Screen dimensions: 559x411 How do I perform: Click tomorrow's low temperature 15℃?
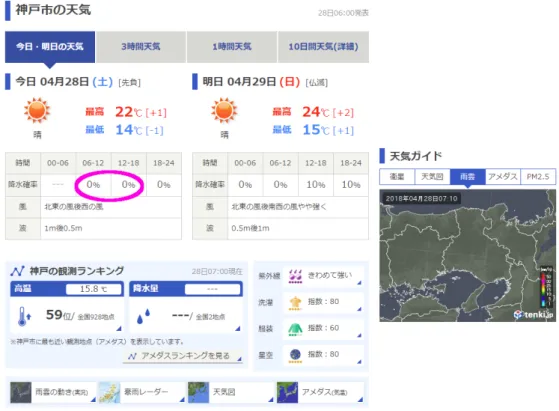tap(316, 130)
